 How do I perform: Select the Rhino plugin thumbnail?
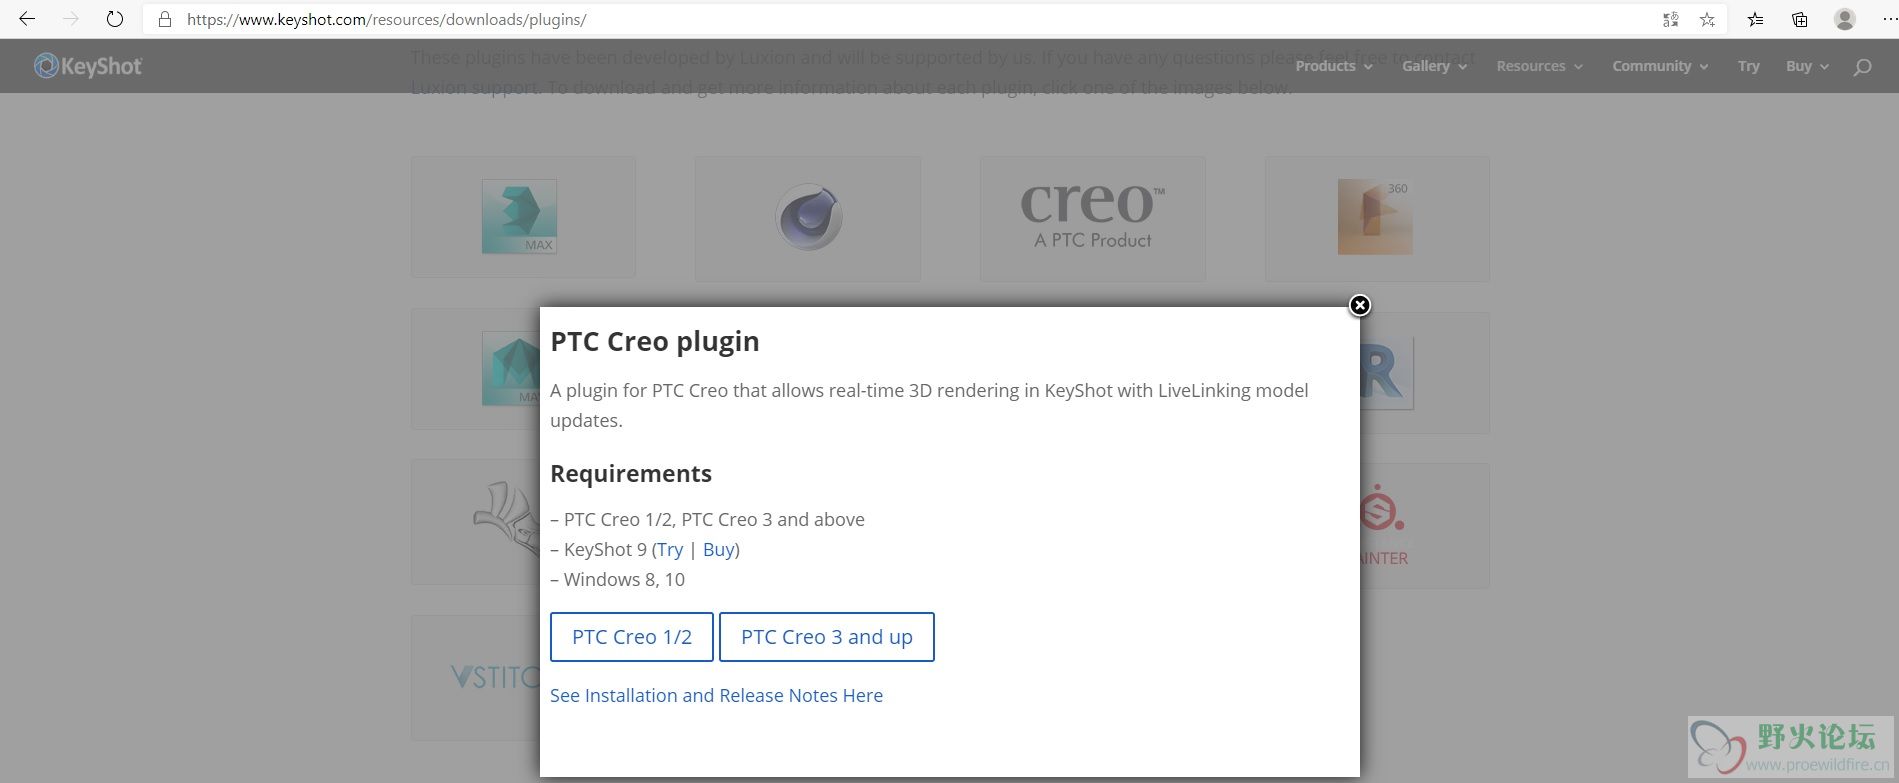click(x=476, y=522)
